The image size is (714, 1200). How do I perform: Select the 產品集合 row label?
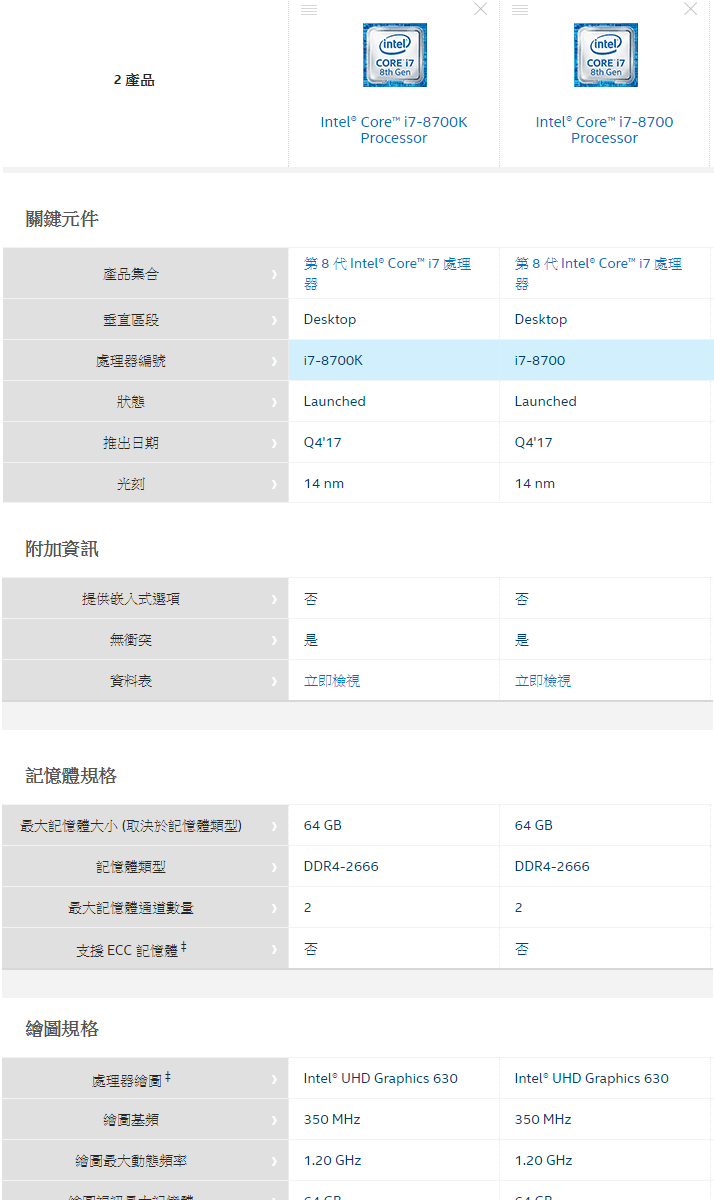131,274
